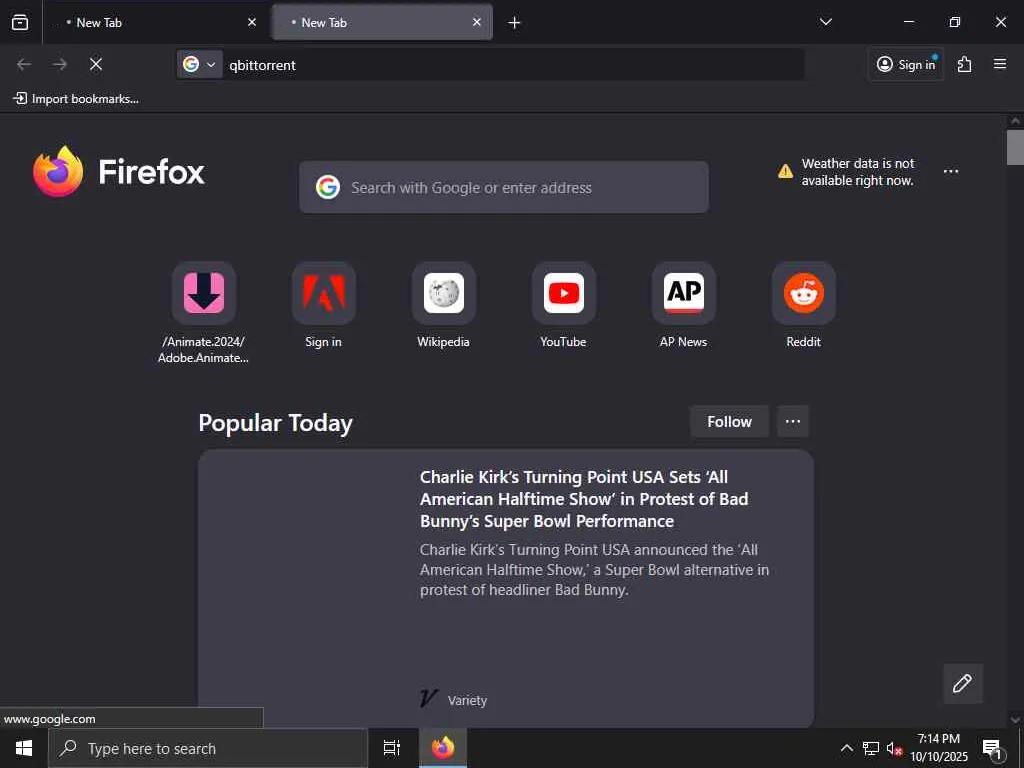This screenshot has width=1024, height=768.
Task: Click the network status tray icon
Action: (871, 748)
